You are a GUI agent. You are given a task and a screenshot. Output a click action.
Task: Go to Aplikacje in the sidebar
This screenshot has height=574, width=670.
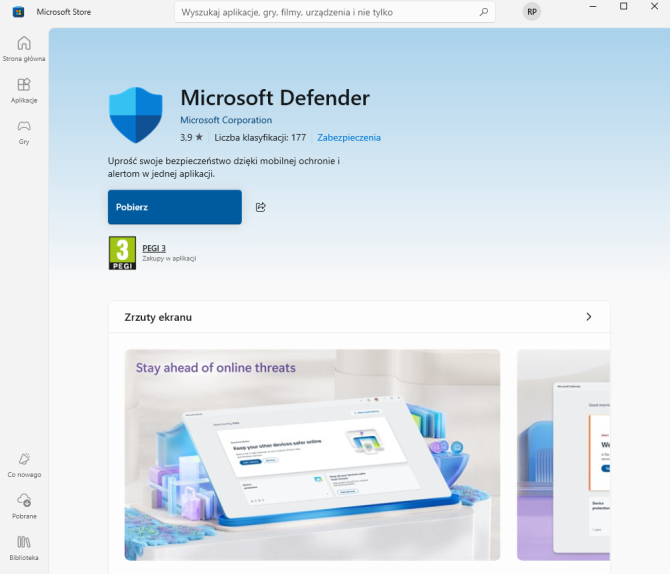(24, 91)
